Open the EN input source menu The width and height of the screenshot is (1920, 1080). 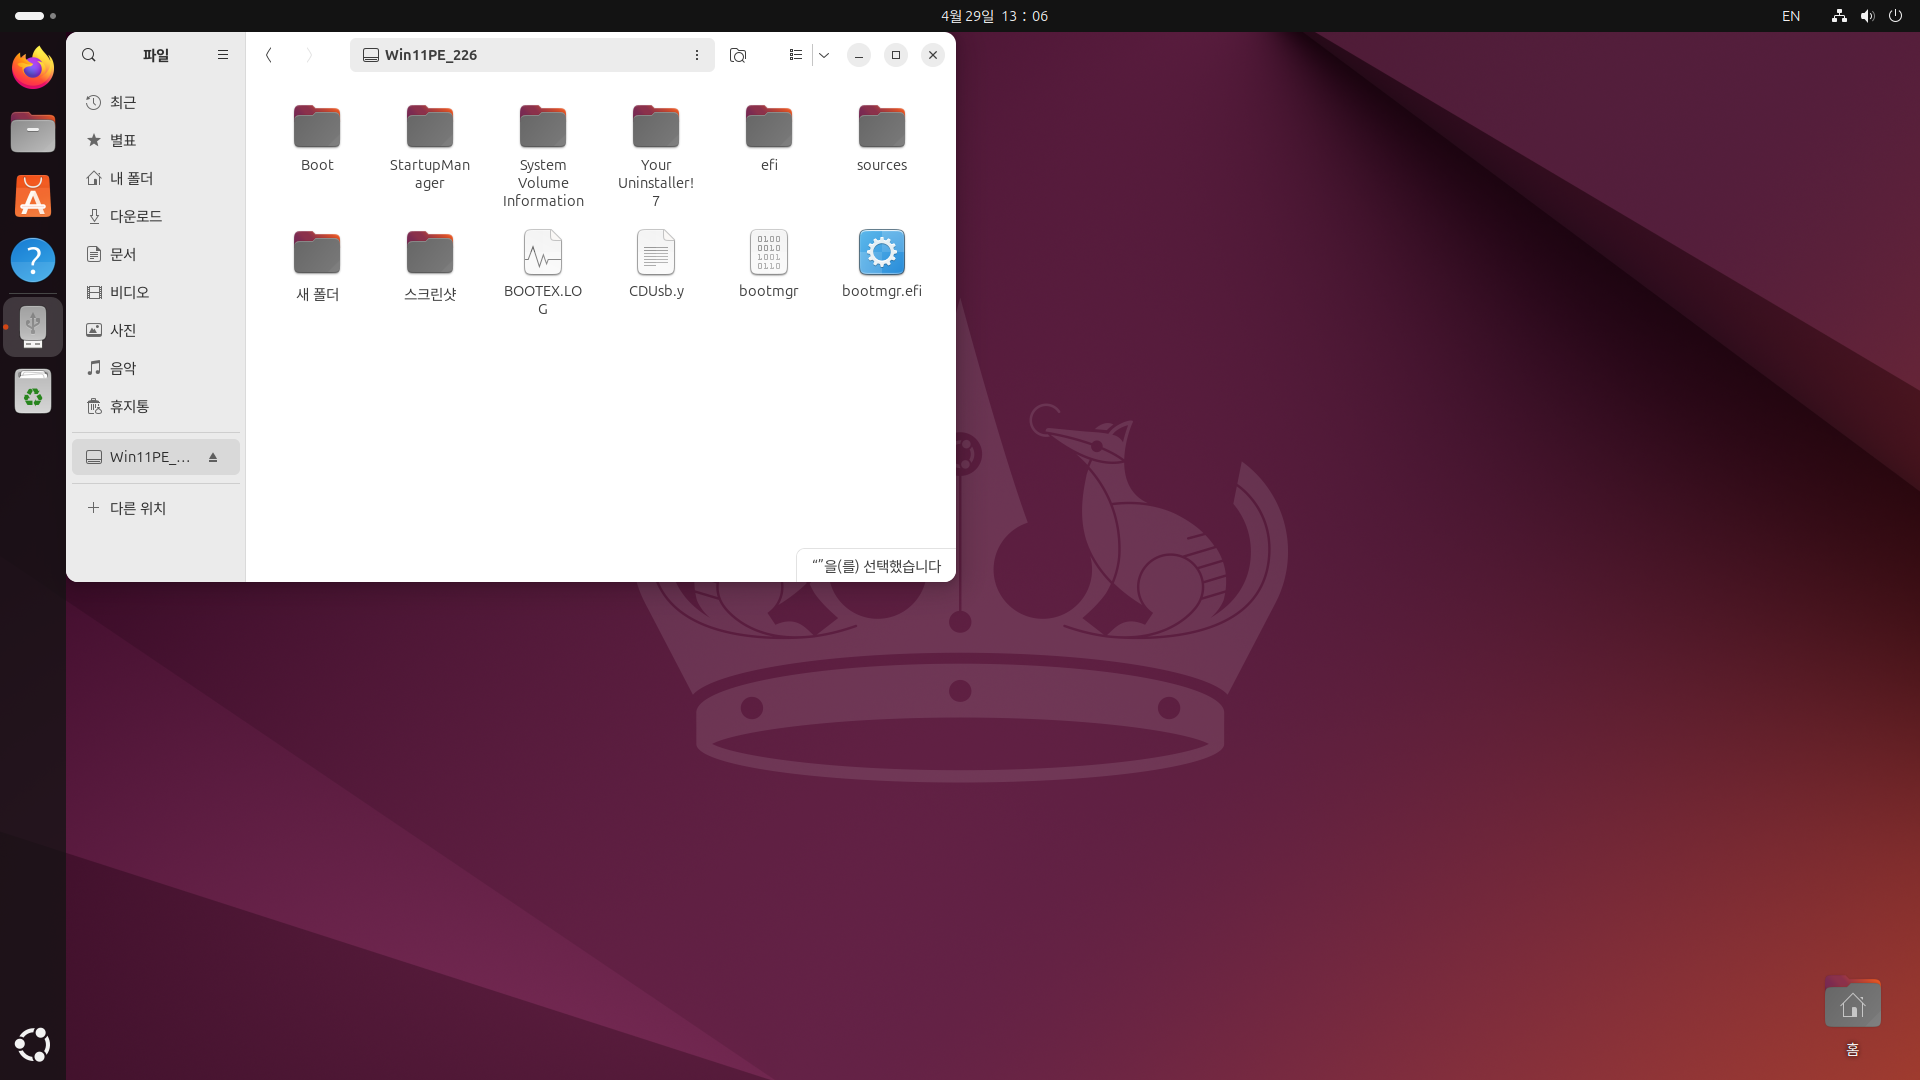pos(1791,16)
